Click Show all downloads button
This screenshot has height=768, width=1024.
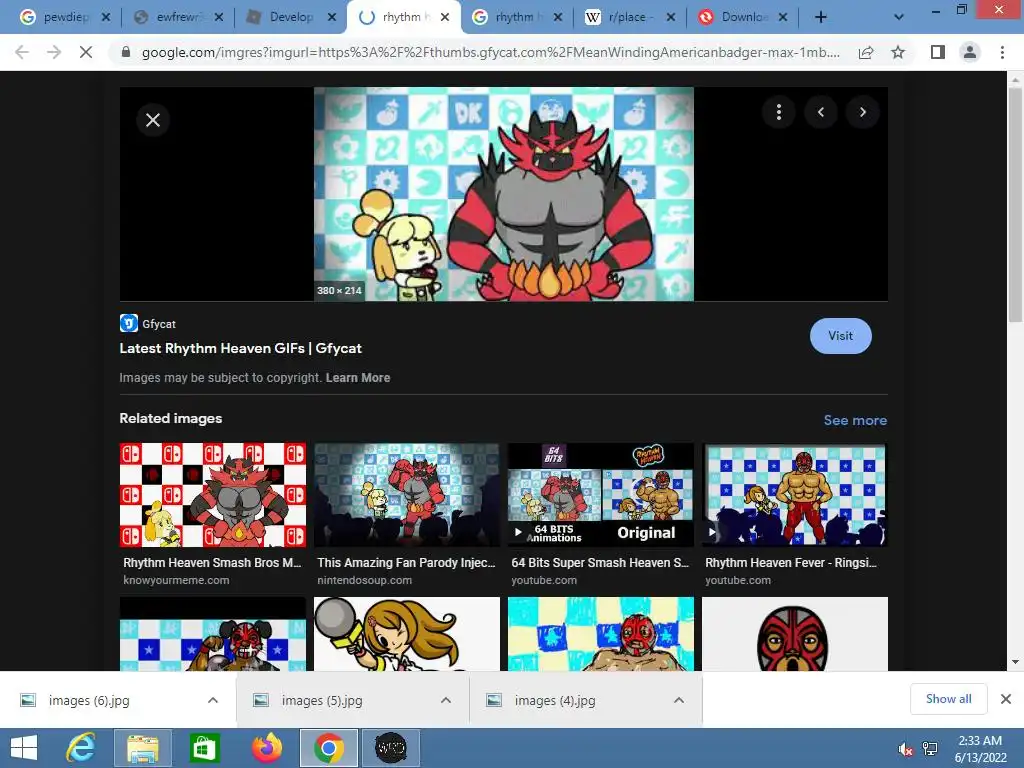(x=948, y=699)
